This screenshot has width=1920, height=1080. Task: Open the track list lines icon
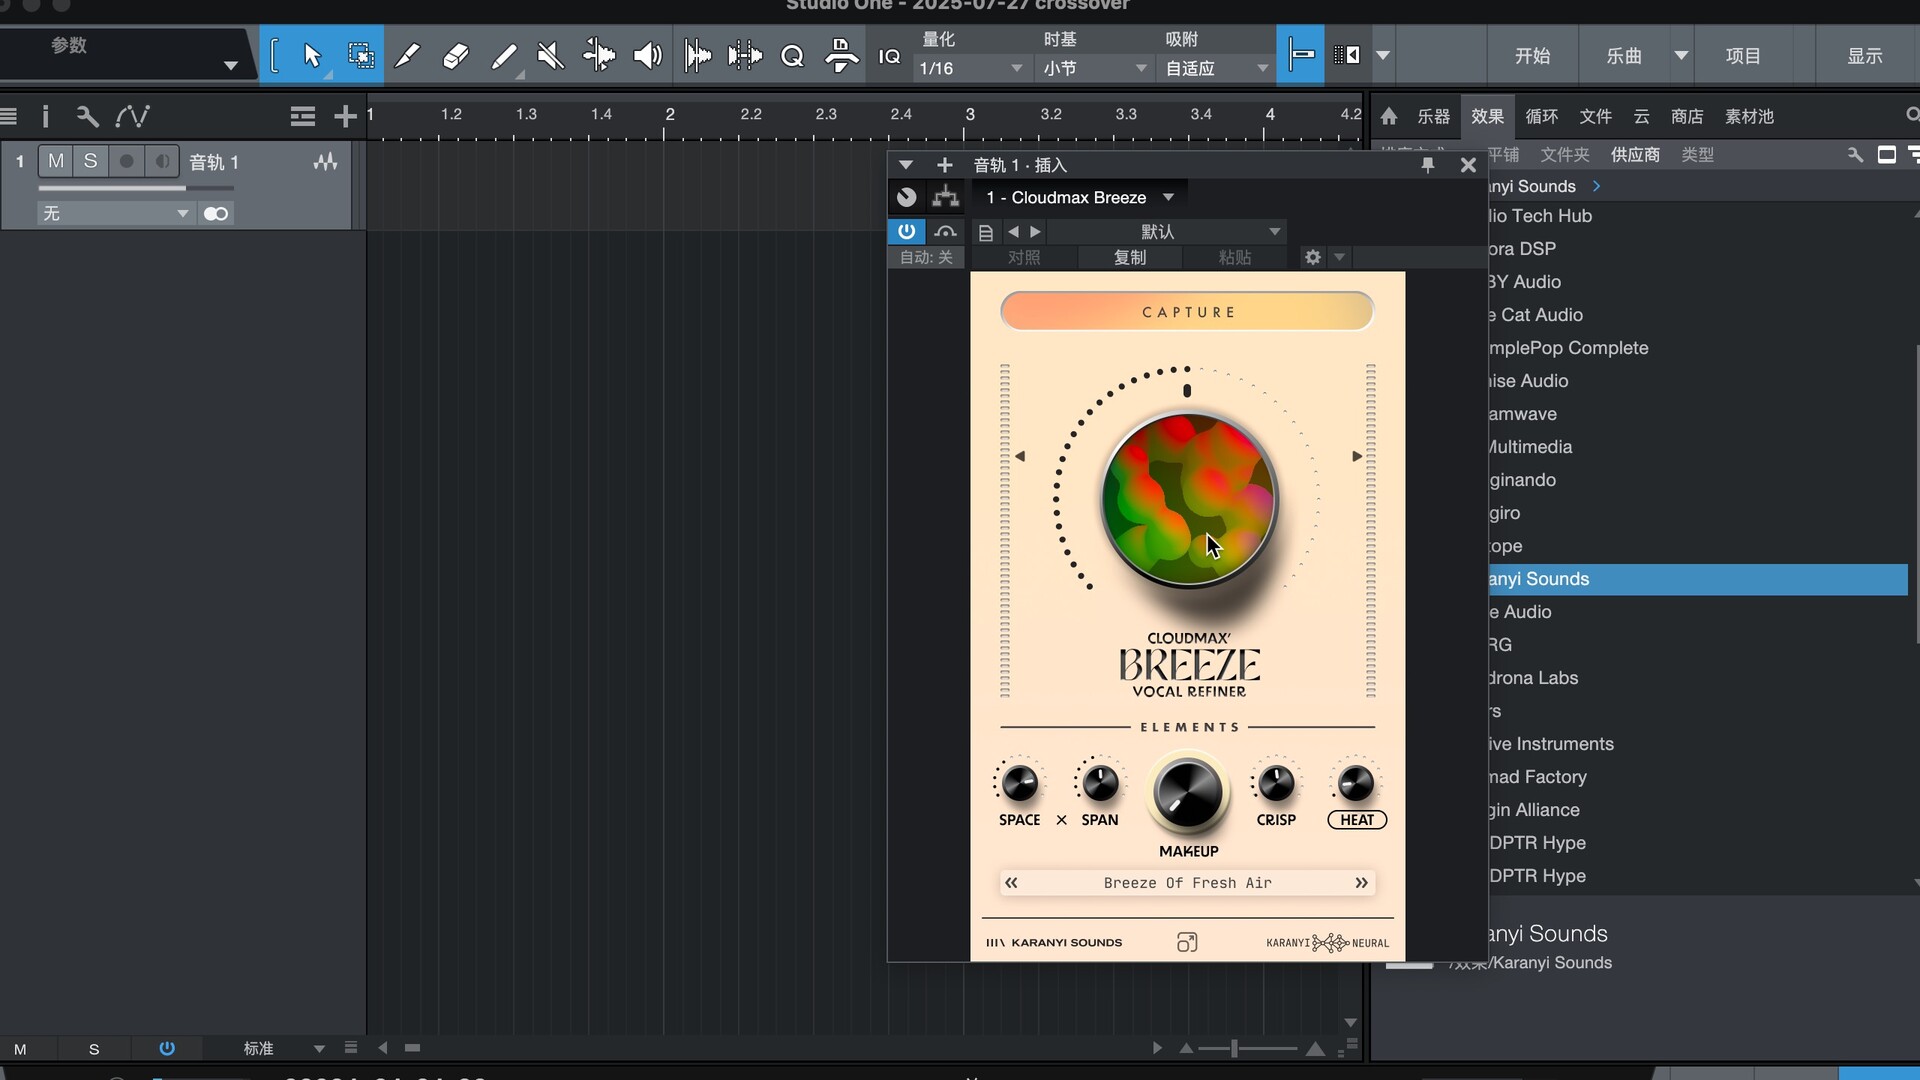click(303, 117)
